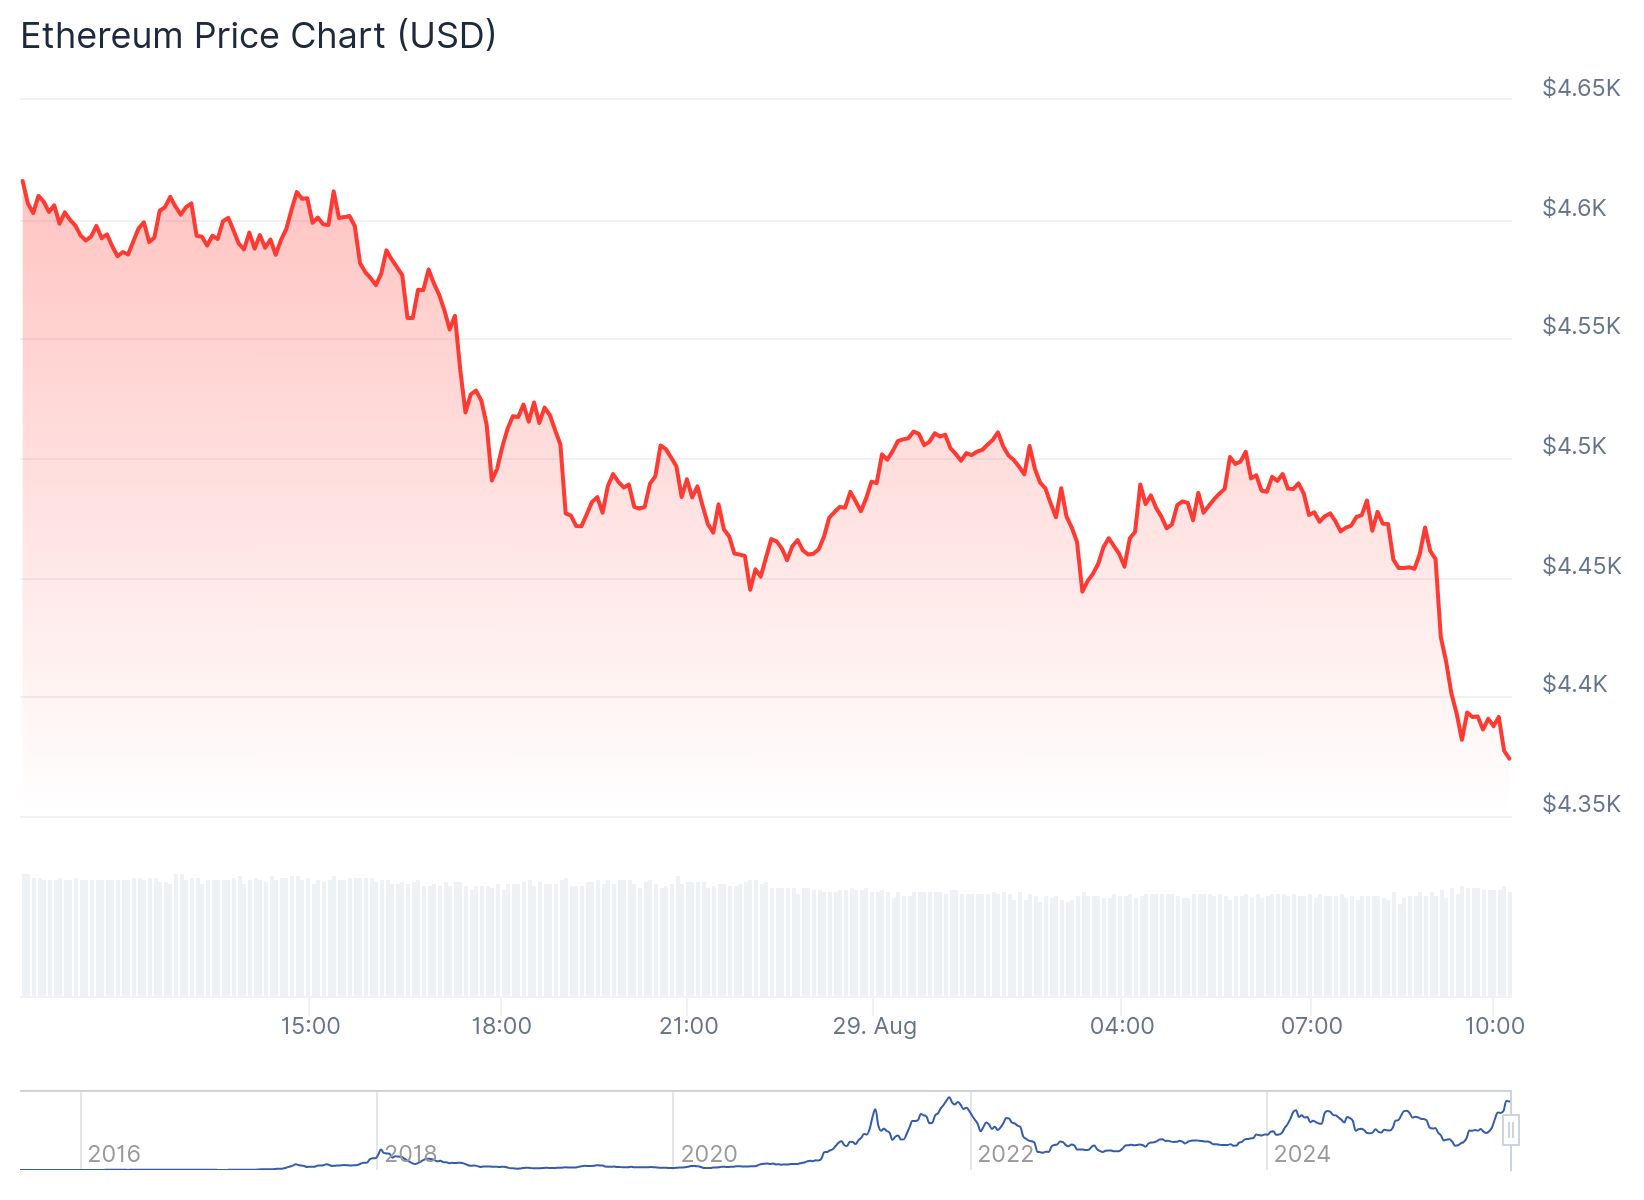The height and width of the screenshot is (1200, 1644).
Task: Click the 2022 marker in navigator
Action: click(1005, 1154)
